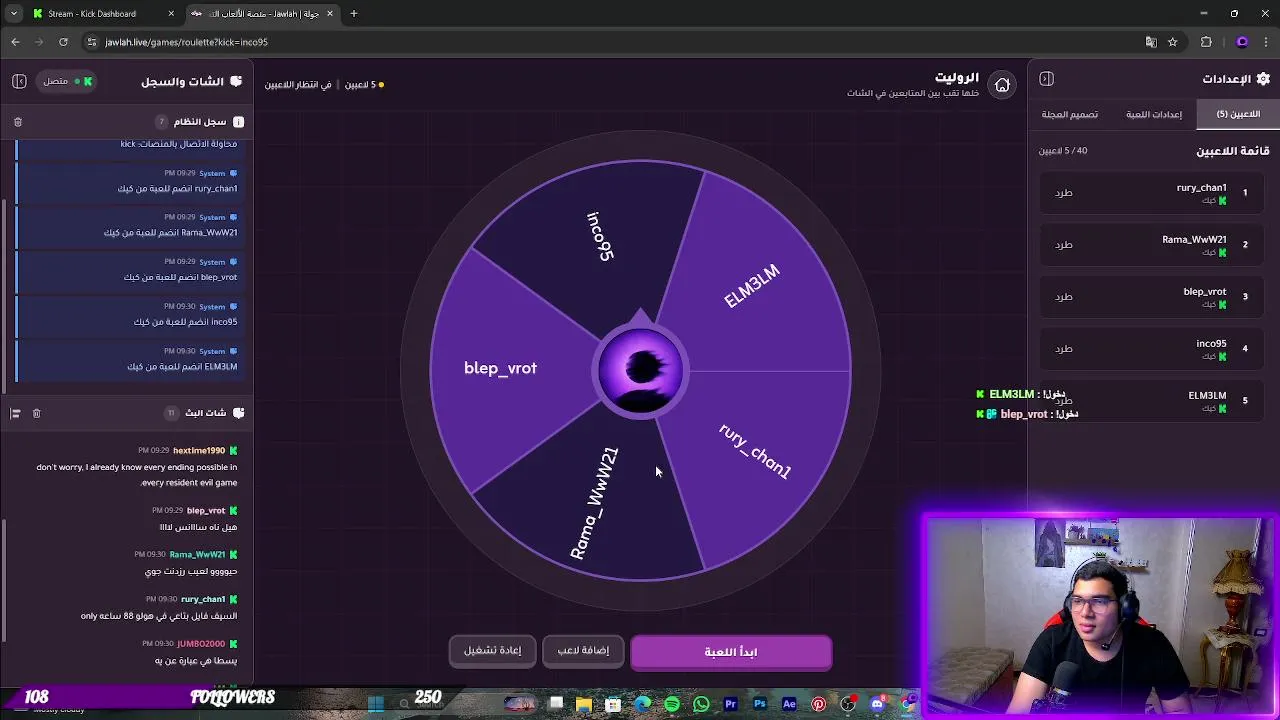This screenshot has height=720, width=1280.
Task: Open Microsoft Store from the taskbar
Action: click(x=613, y=704)
